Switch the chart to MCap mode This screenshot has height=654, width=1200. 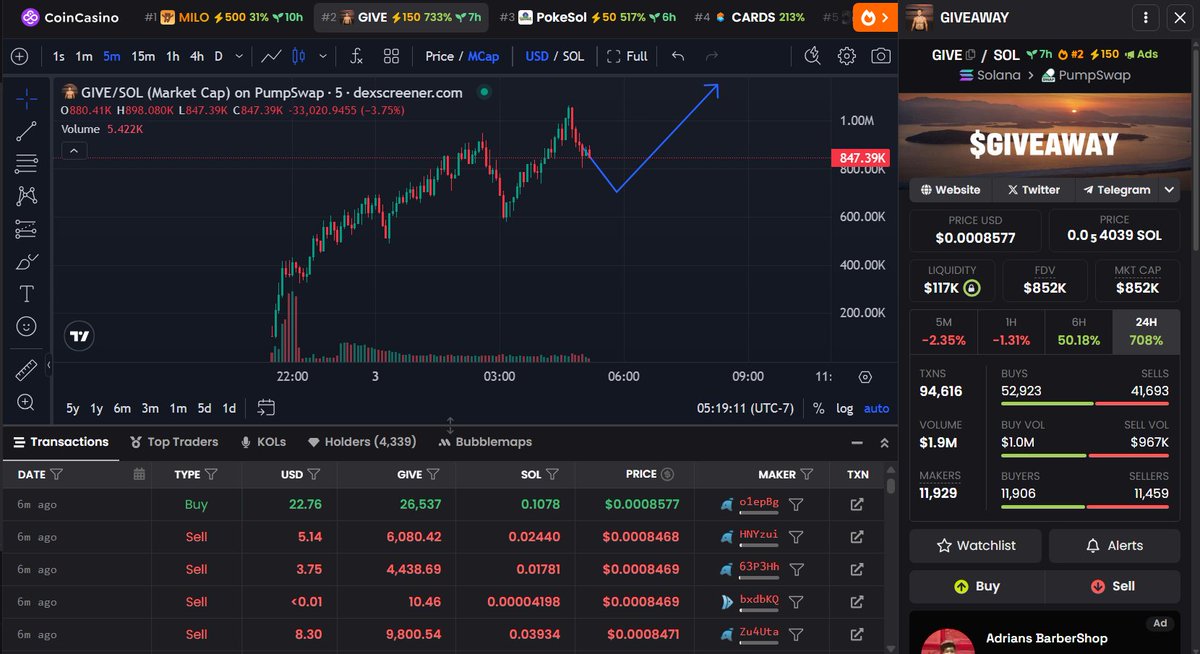tap(484, 56)
